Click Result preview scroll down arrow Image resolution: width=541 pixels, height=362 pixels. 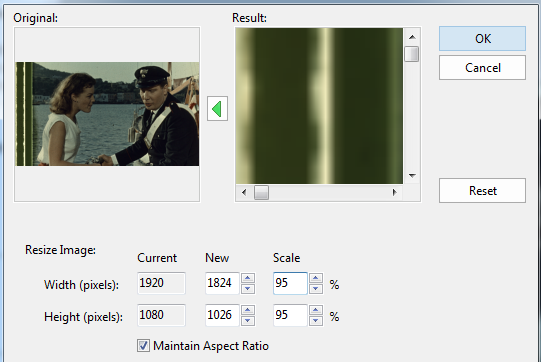[412, 176]
